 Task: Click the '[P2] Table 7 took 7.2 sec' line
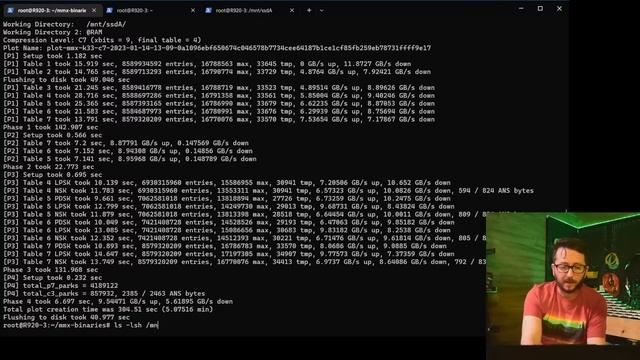pos(126,143)
